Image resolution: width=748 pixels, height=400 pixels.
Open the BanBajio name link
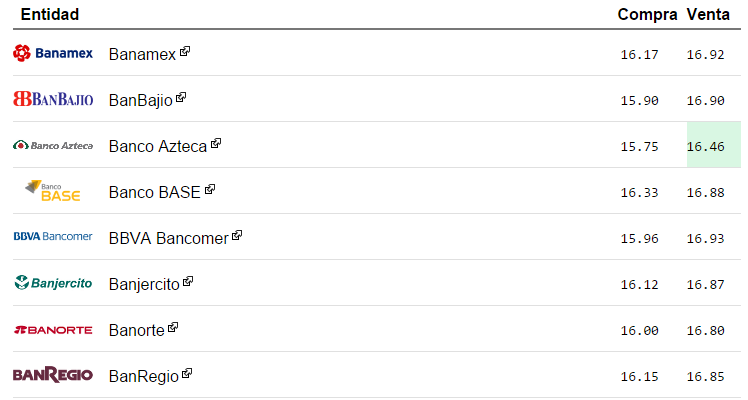click(140, 100)
